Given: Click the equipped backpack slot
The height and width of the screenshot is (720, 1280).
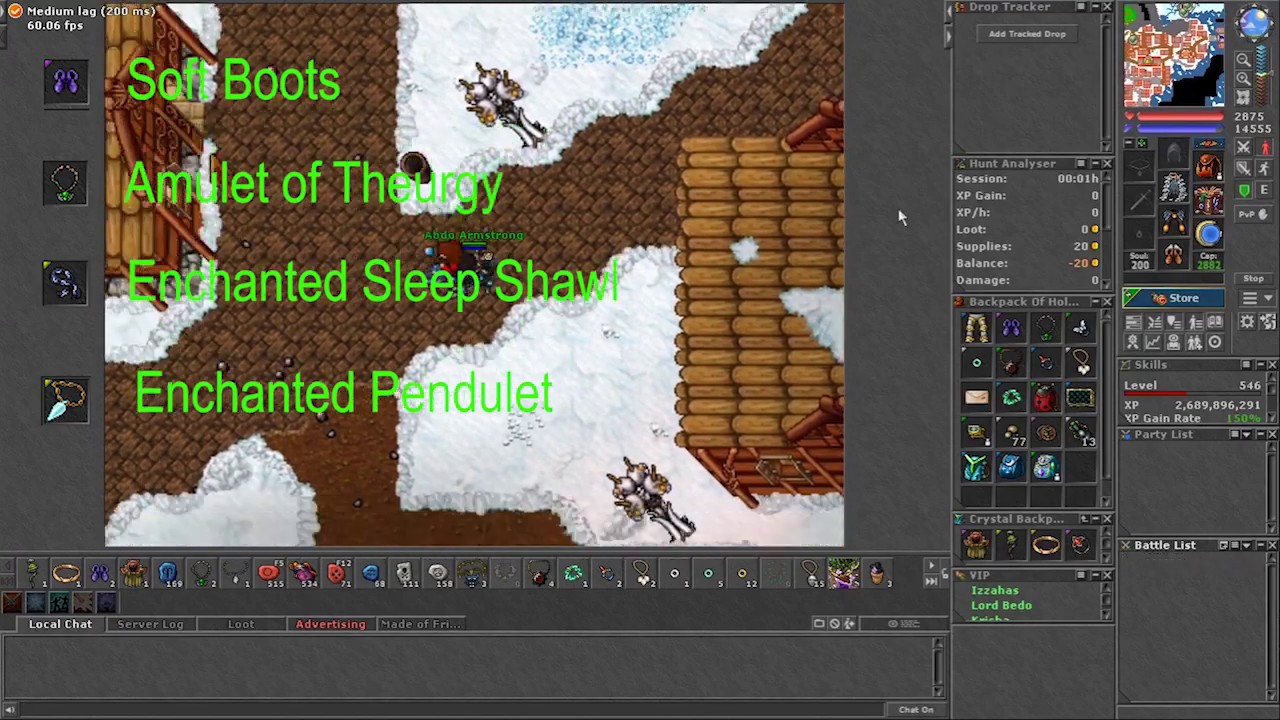Looking at the screenshot, I should pos(1209,166).
